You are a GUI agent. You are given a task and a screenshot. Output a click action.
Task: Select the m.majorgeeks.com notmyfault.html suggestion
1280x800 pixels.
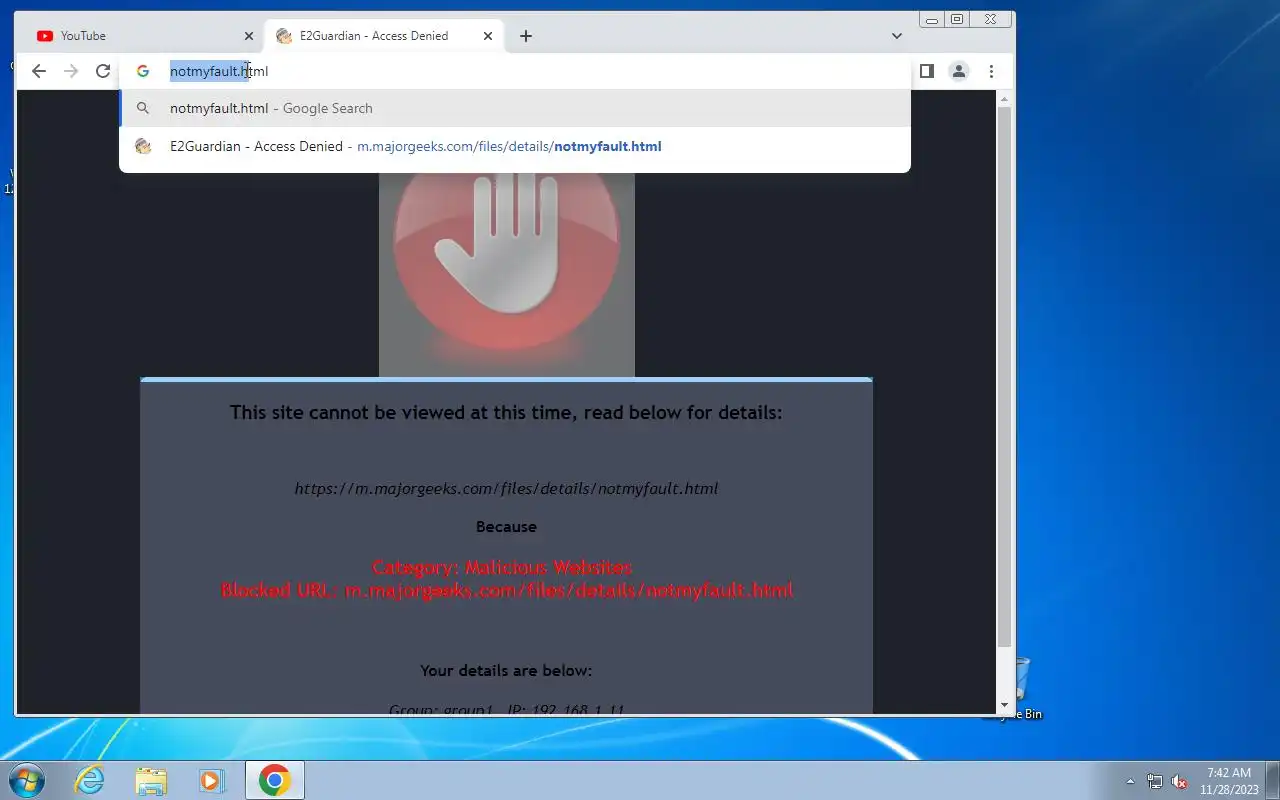tap(515, 146)
